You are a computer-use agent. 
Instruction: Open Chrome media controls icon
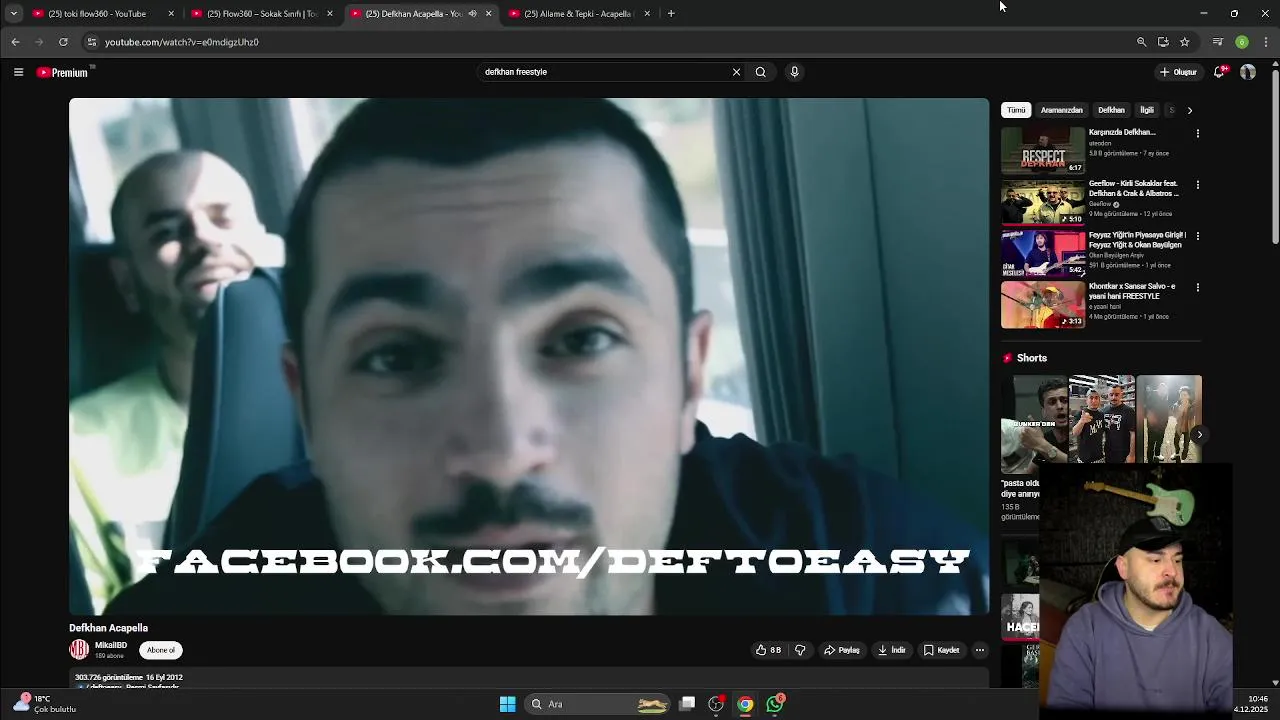click(1218, 42)
